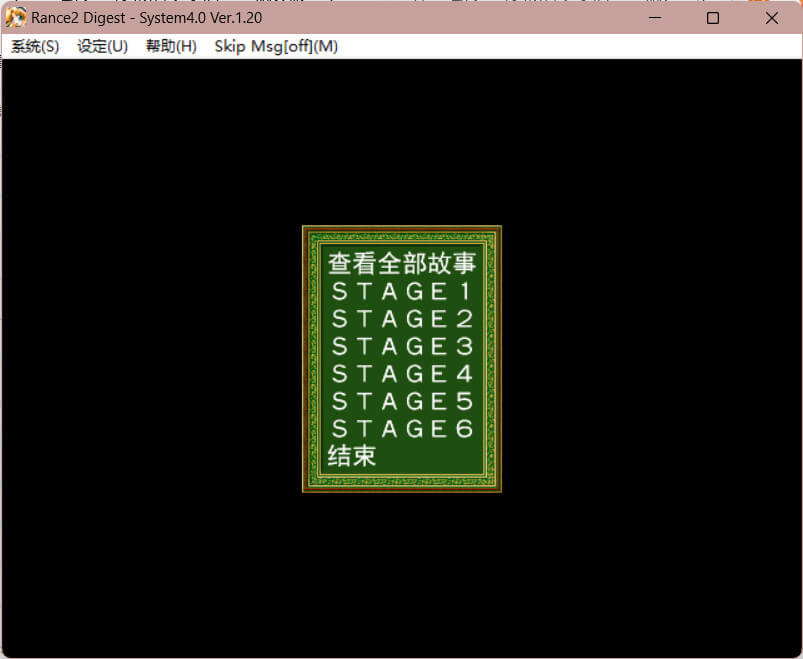Click the Rance2 Digest app icon in title bar
This screenshot has width=803, height=659.
(x=16, y=18)
